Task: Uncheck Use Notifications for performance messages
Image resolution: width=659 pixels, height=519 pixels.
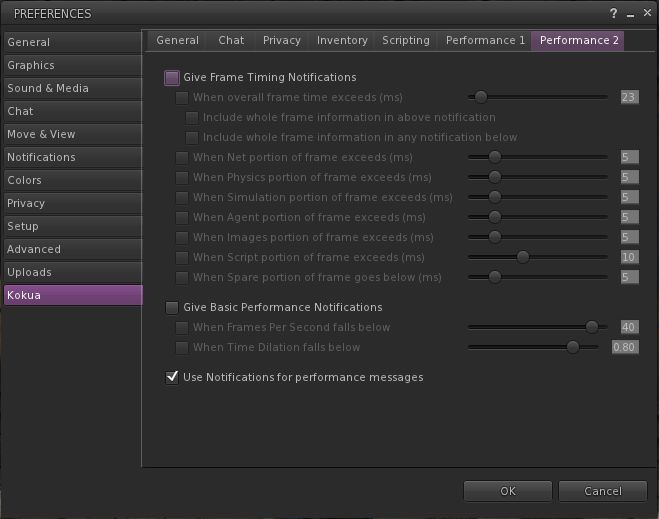Action: tap(172, 377)
